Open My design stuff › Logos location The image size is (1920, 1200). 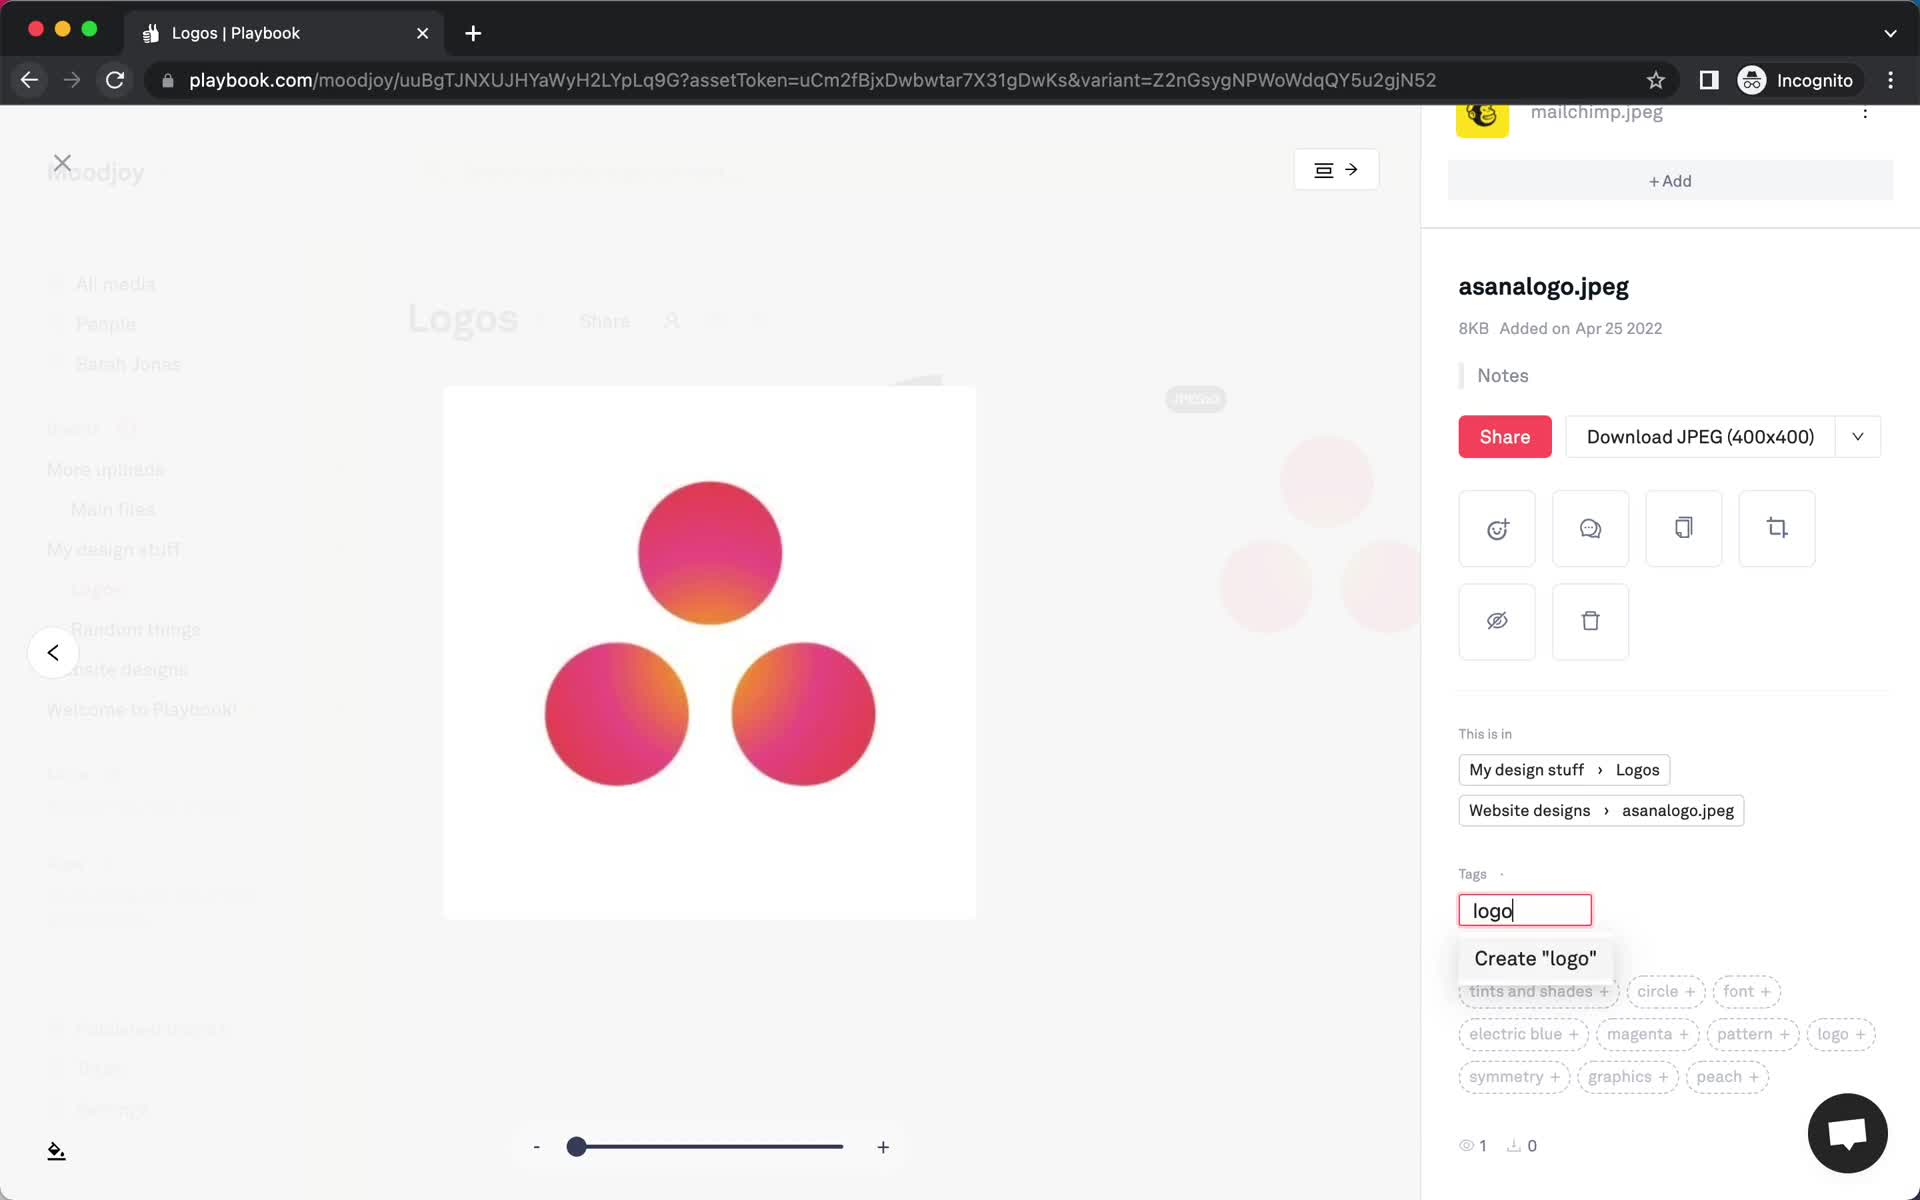pos(1564,770)
